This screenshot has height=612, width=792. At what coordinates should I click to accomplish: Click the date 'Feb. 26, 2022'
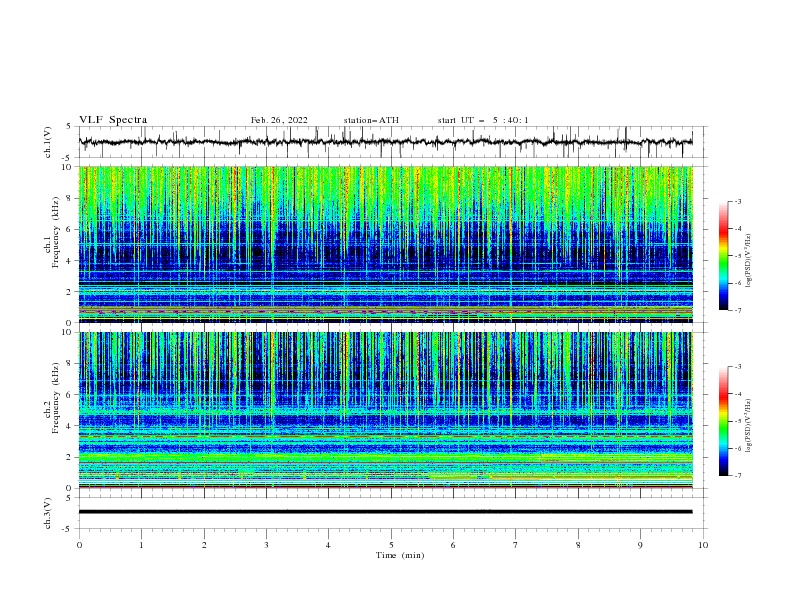coord(279,120)
